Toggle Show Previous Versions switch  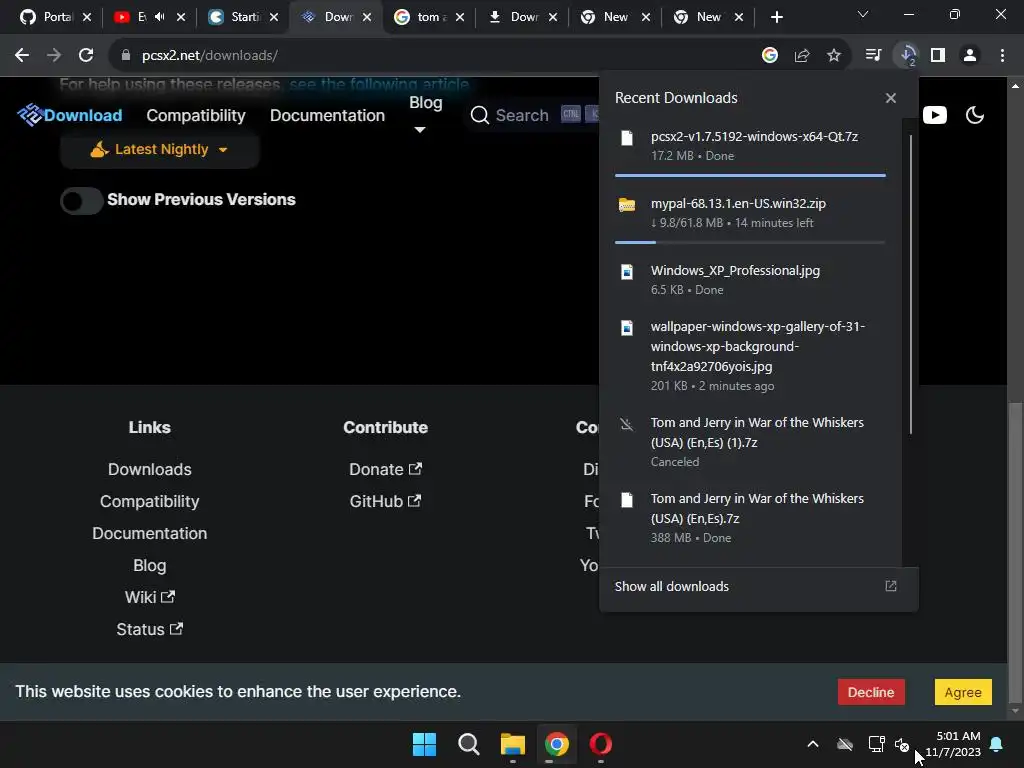(81, 200)
